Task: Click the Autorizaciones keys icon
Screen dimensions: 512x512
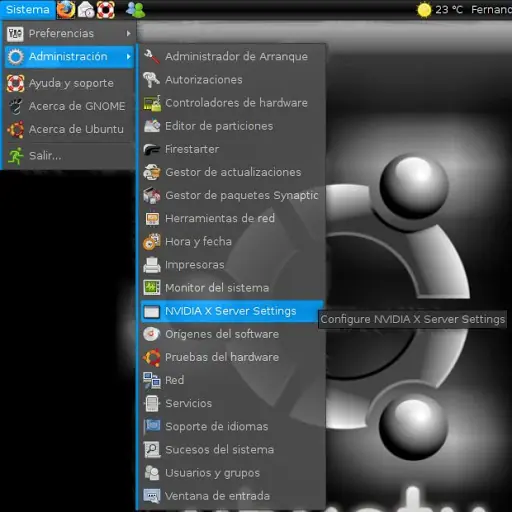Action: coord(152,80)
